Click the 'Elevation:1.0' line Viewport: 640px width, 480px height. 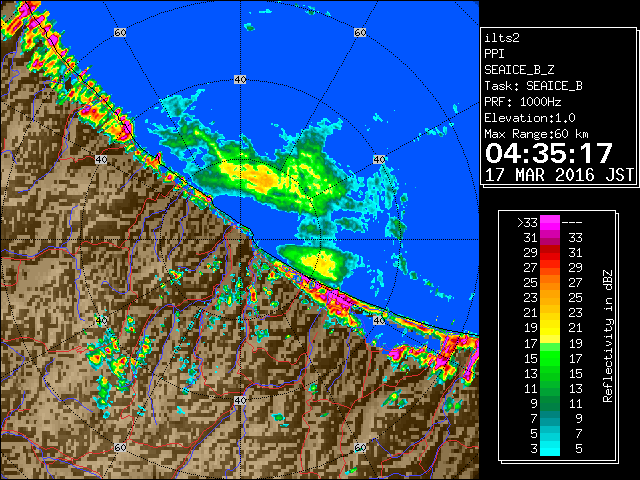point(530,118)
